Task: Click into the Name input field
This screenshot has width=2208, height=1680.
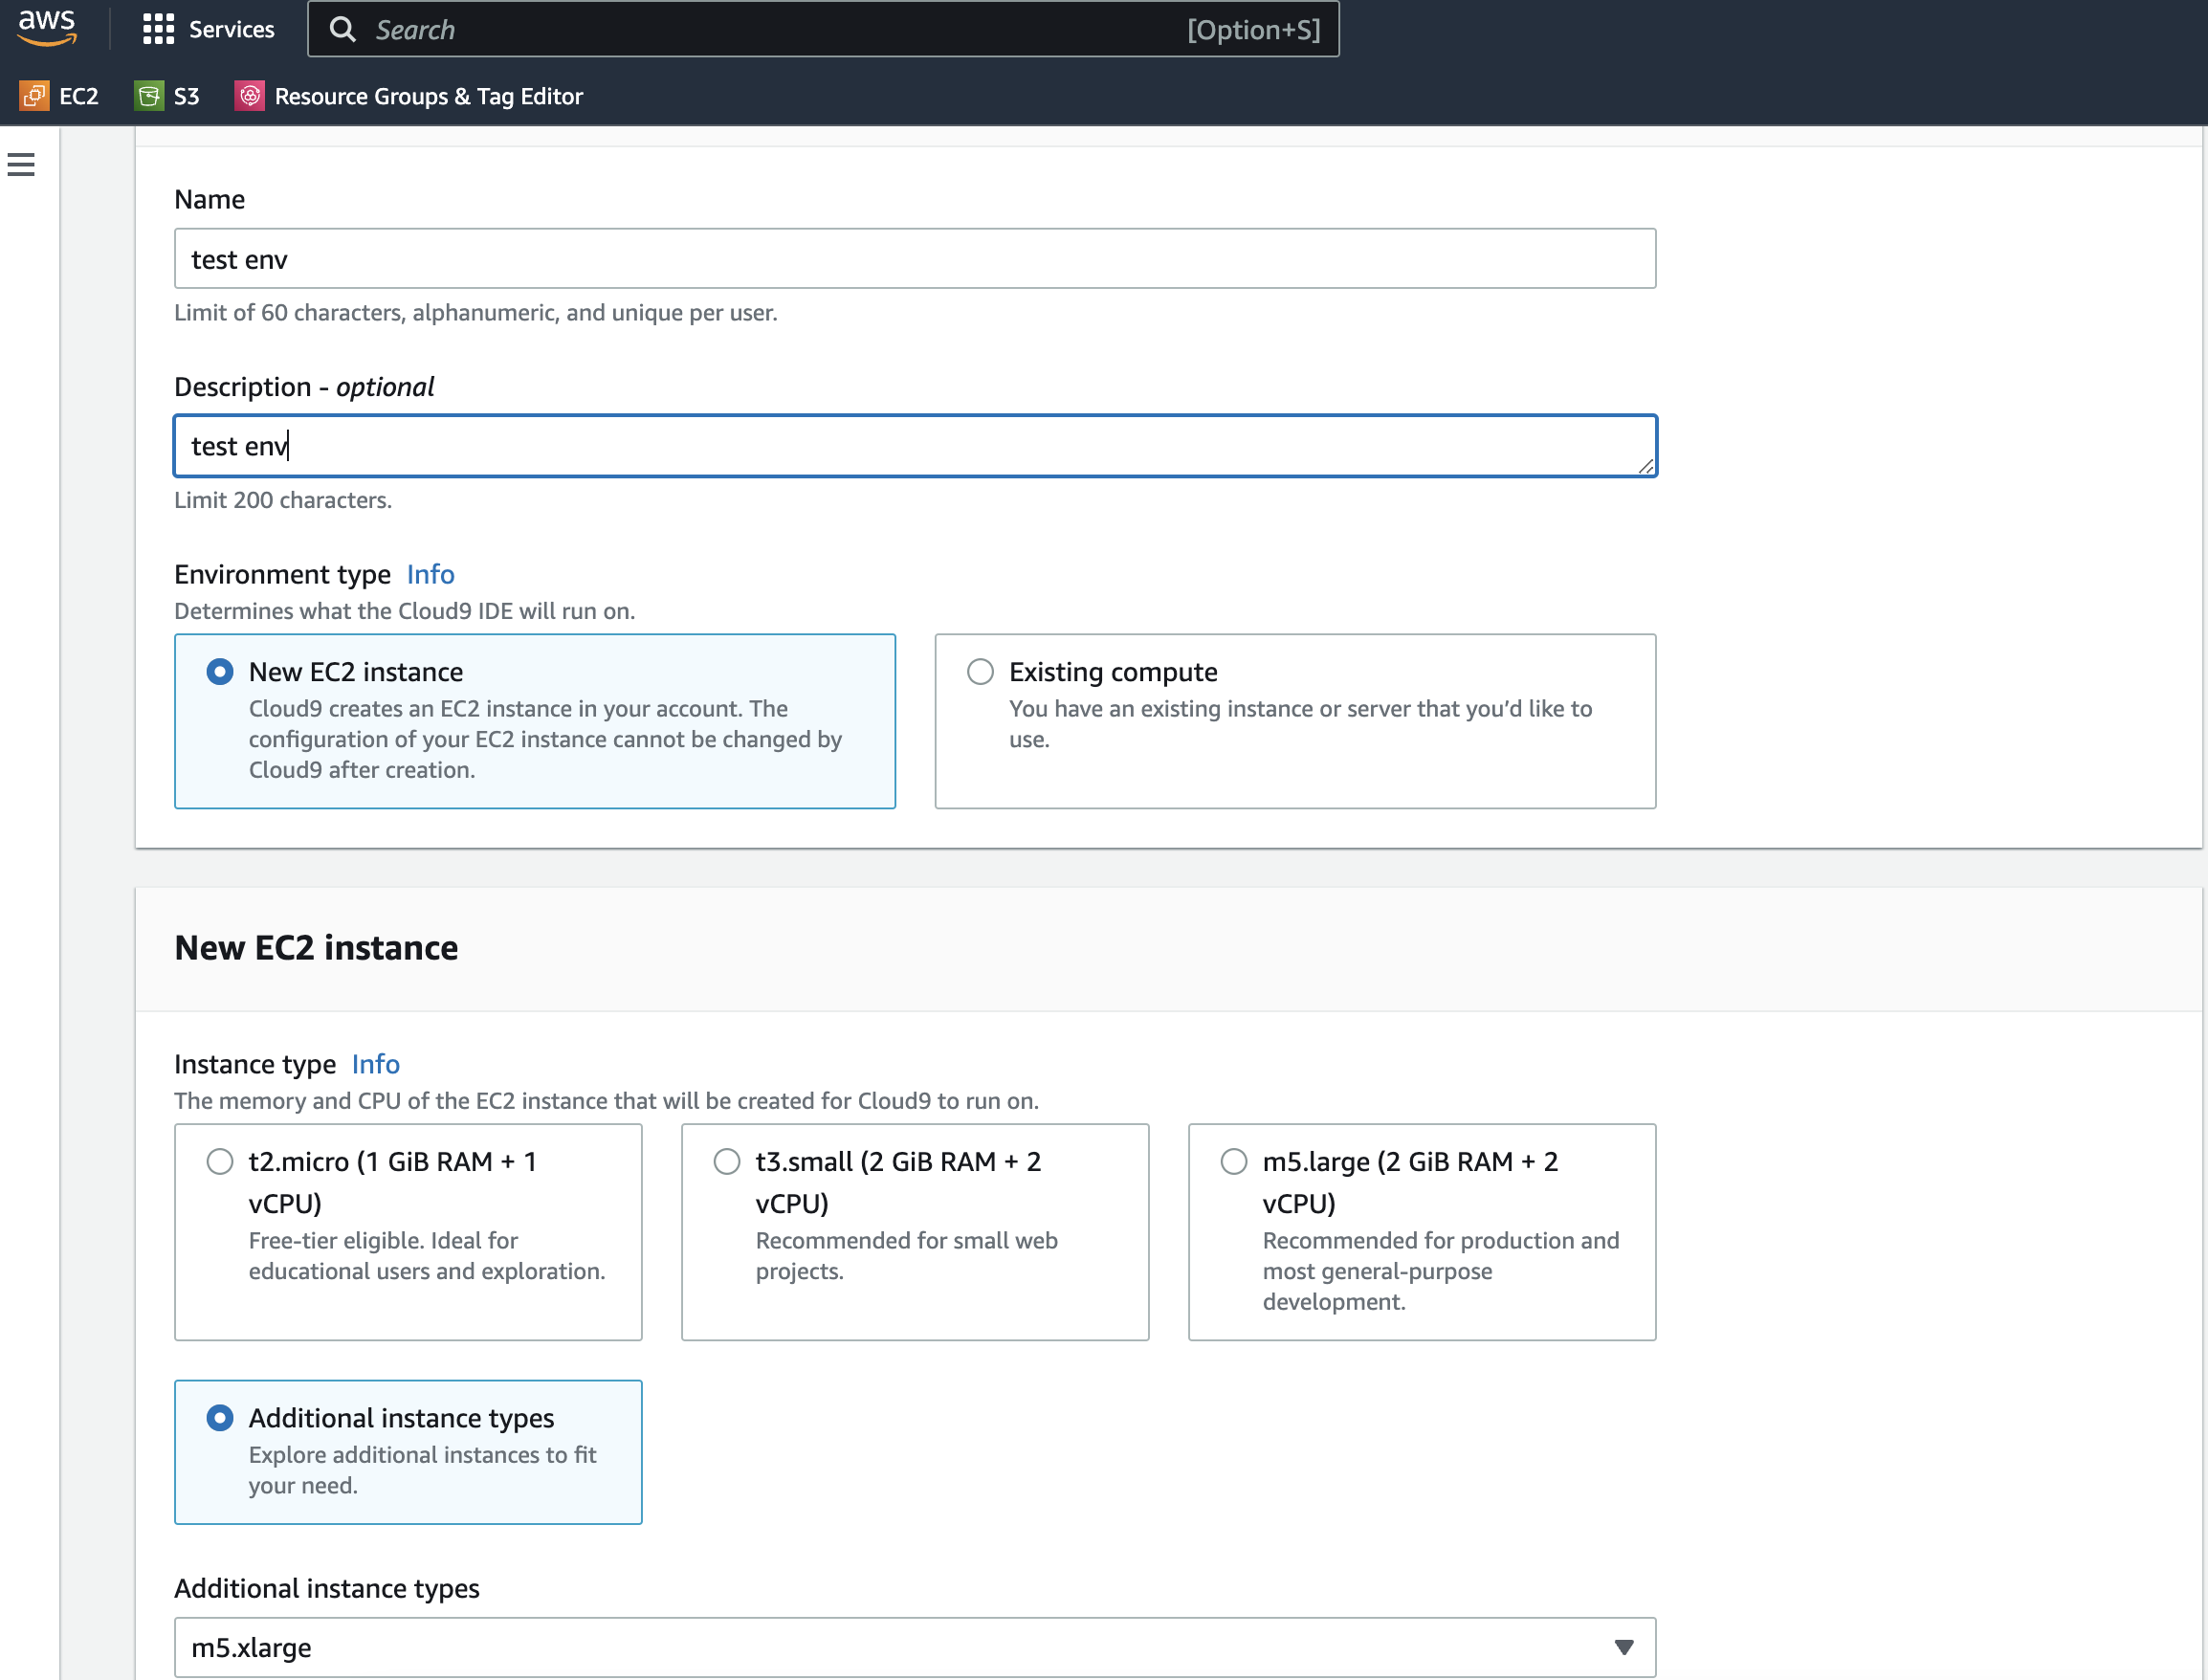Action: (x=914, y=259)
